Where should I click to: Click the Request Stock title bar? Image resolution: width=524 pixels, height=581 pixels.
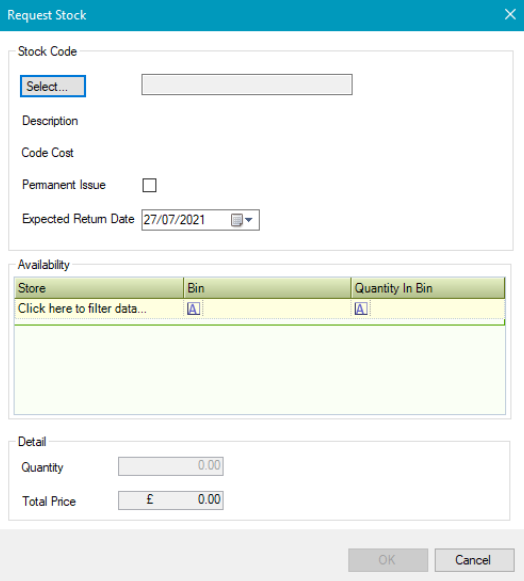click(x=252, y=15)
